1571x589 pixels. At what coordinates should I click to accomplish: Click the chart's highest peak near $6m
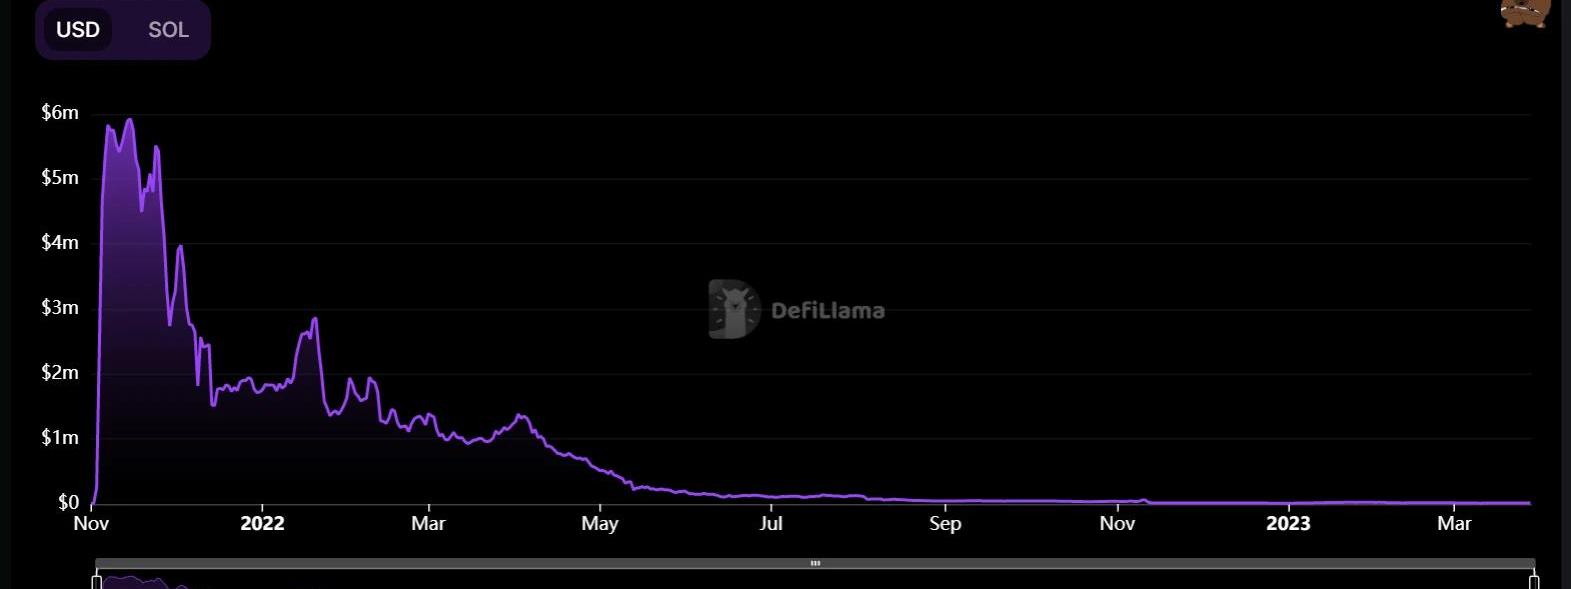[129, 120]
